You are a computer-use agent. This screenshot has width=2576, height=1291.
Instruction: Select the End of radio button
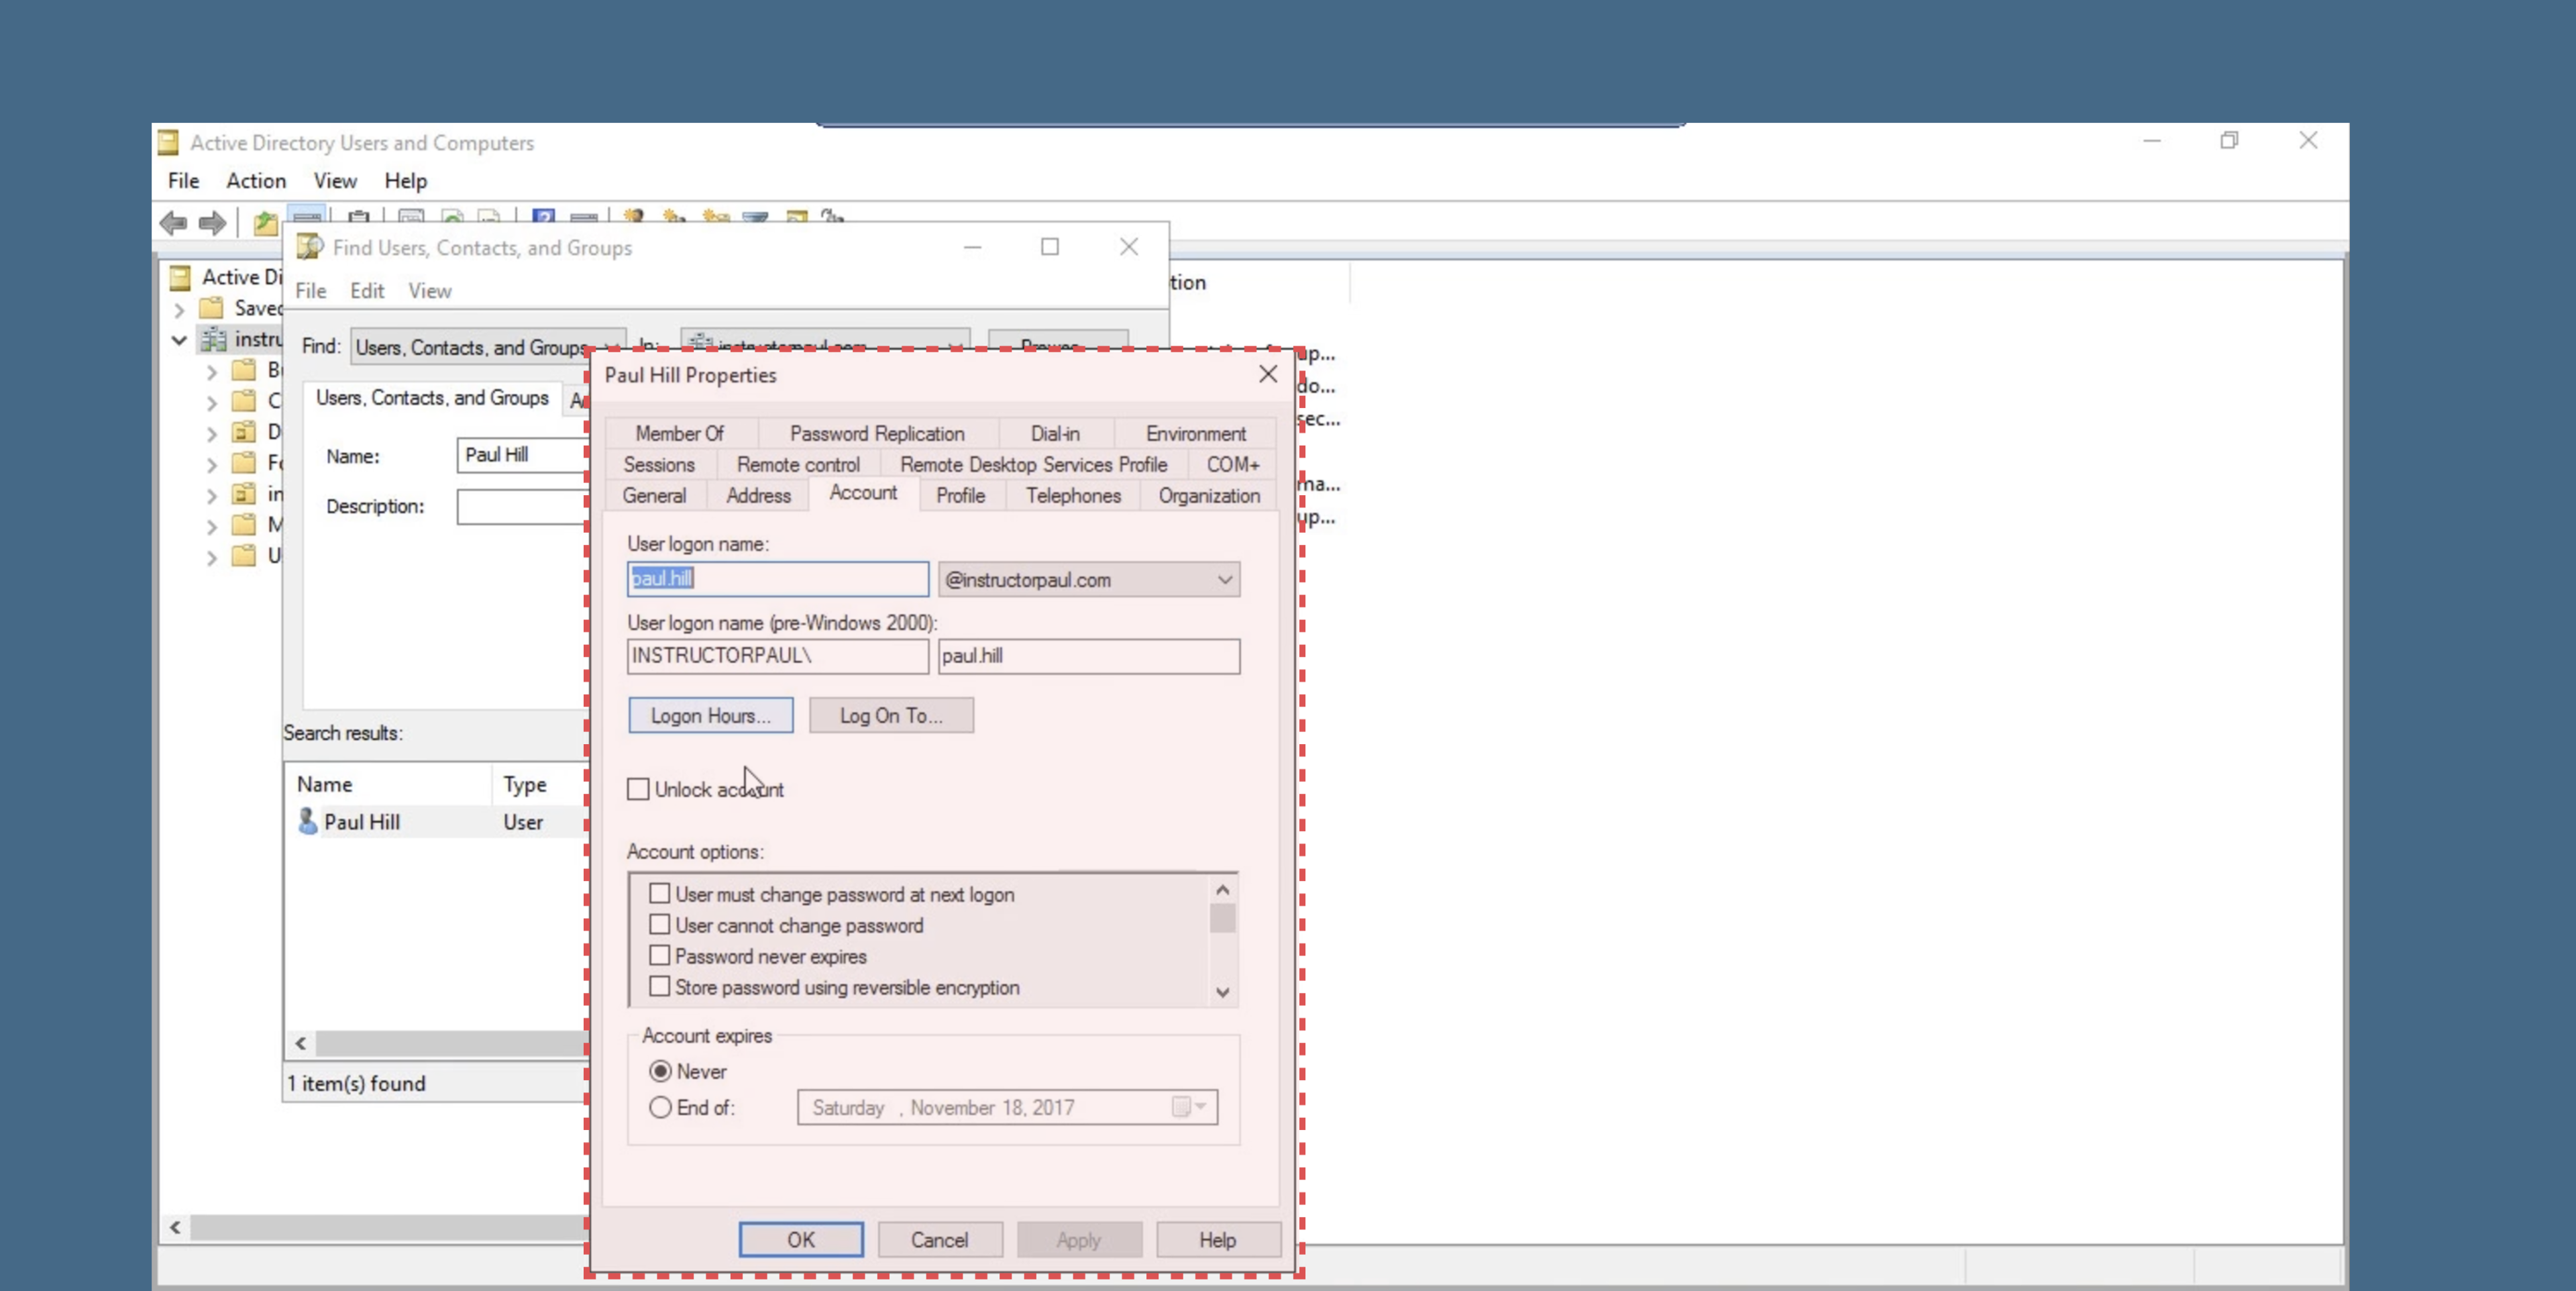click(660, 1107)
